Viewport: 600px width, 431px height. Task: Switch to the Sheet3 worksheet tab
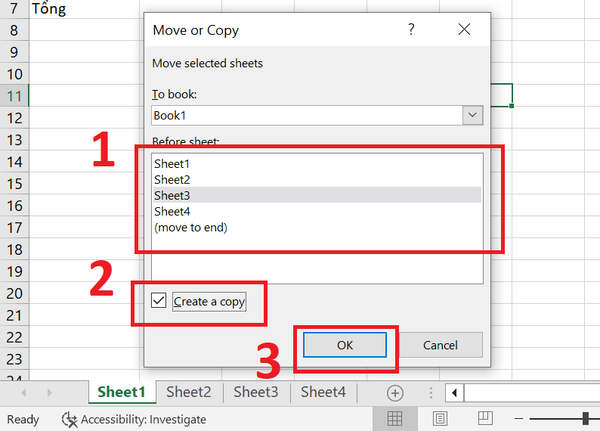tap(256, 392)
